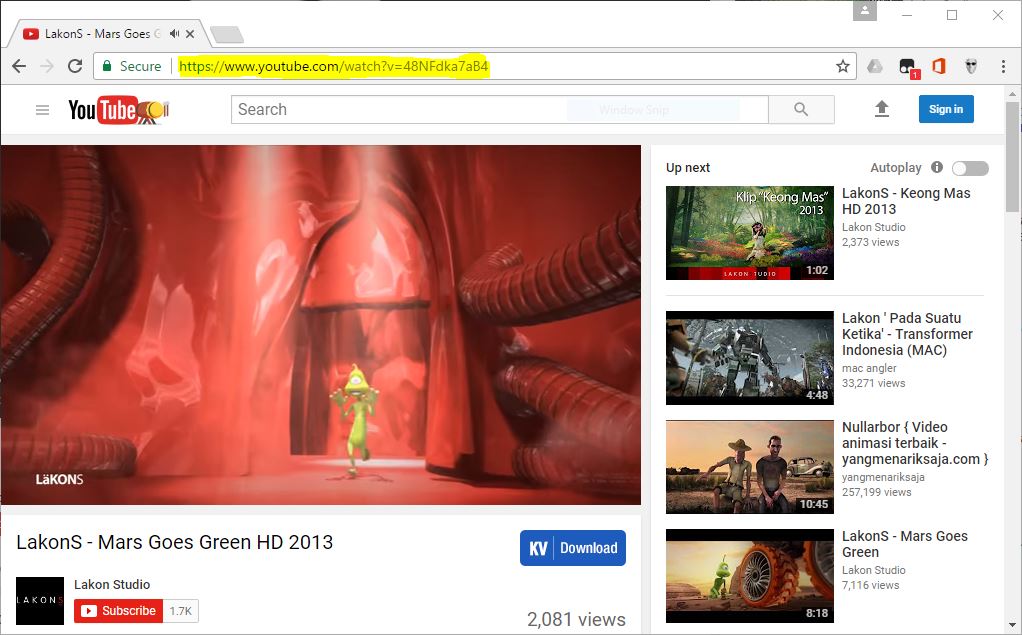Click the tab's speaker audio icon
This screenshot has height=635, width=1022.
174,33
